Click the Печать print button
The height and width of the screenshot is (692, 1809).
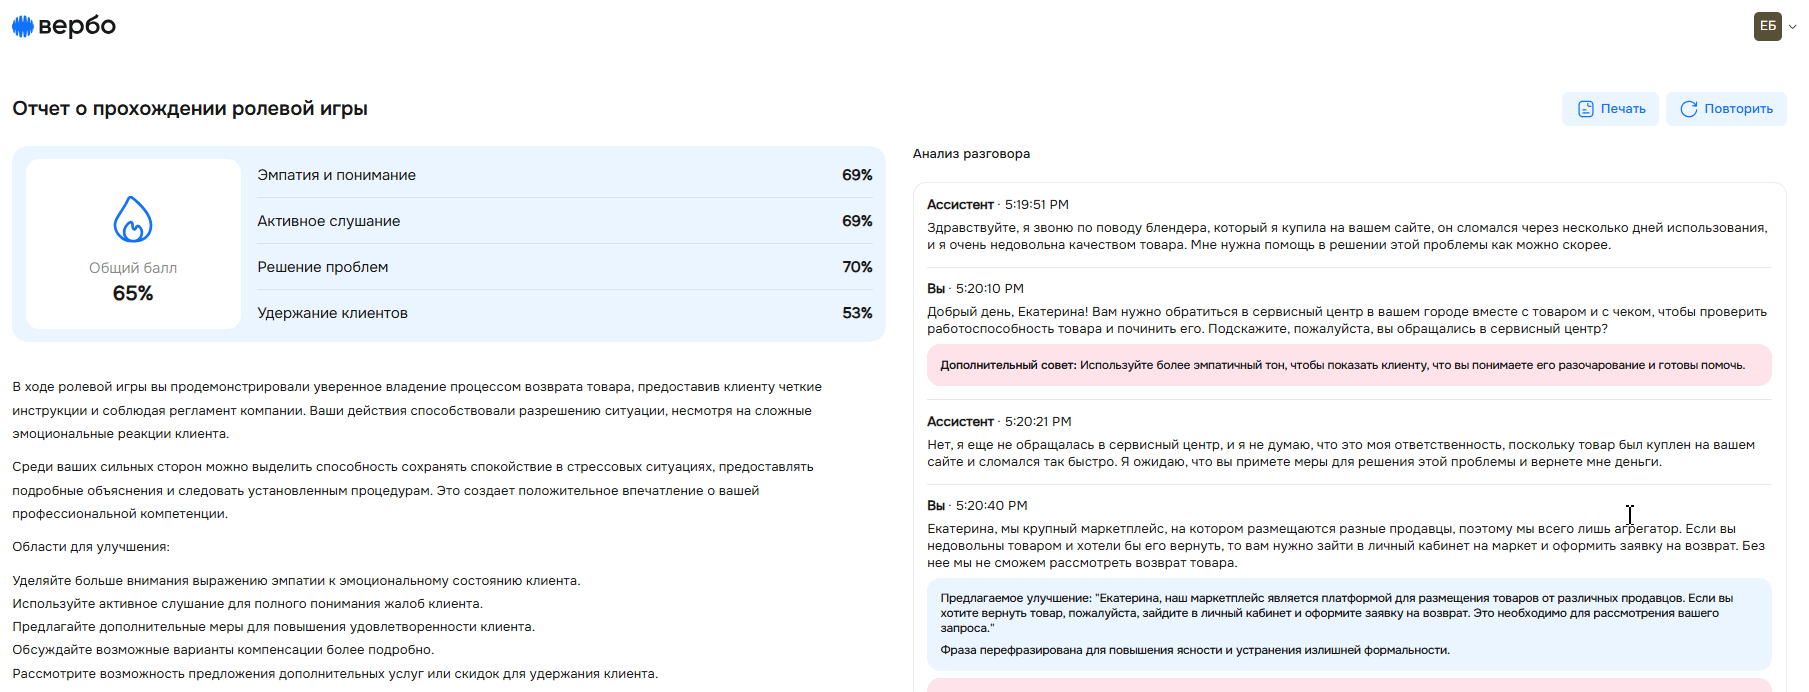[x=1610, y=109]
